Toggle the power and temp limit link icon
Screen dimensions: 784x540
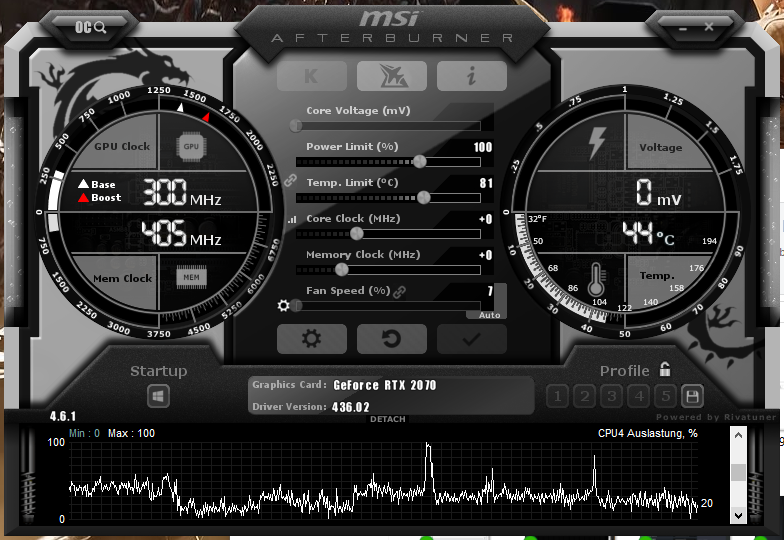pyautogui.click(x=290, y=180)
